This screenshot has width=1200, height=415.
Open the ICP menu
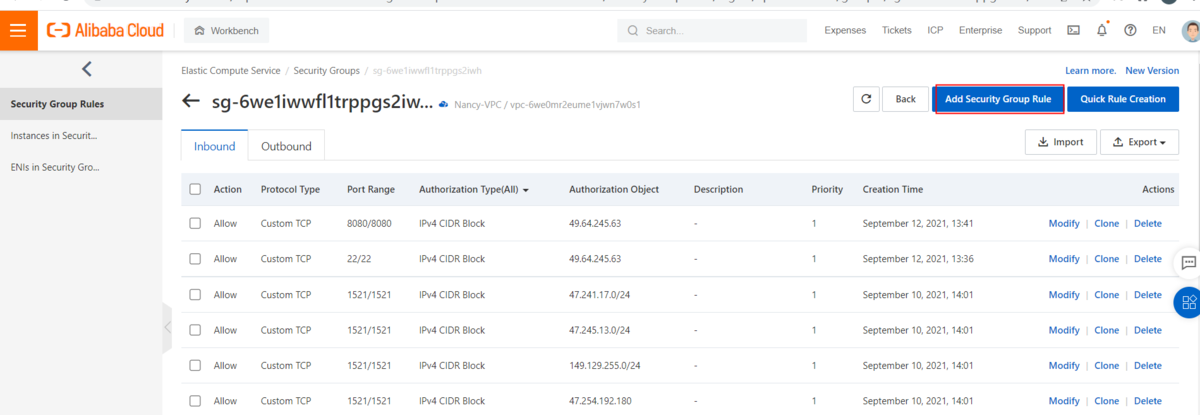point(935,31)
